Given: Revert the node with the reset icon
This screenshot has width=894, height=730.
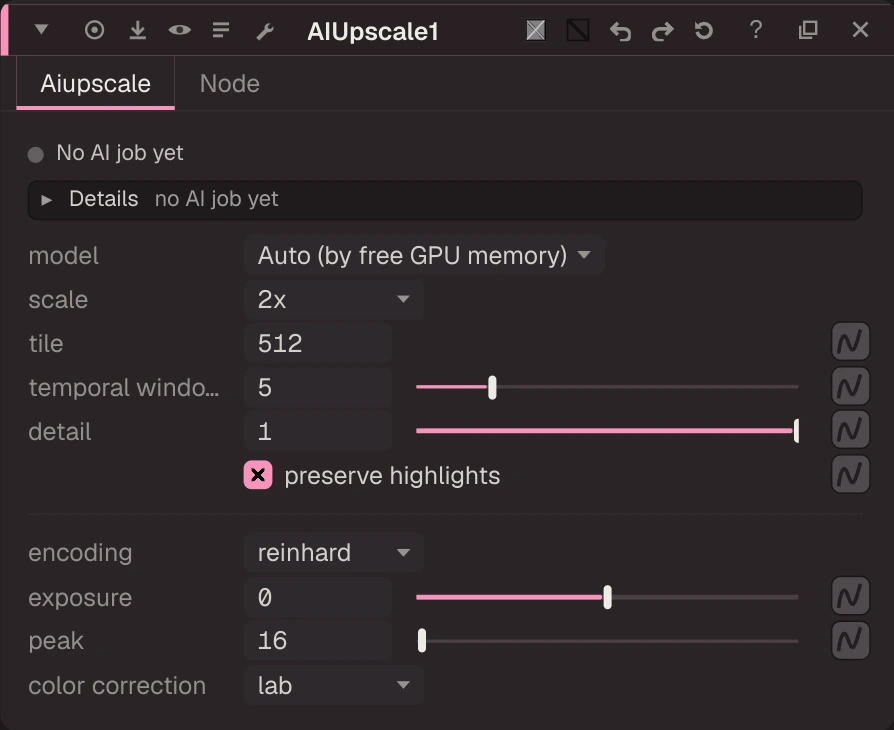Looking at the screenshot, I should (704, 30).
